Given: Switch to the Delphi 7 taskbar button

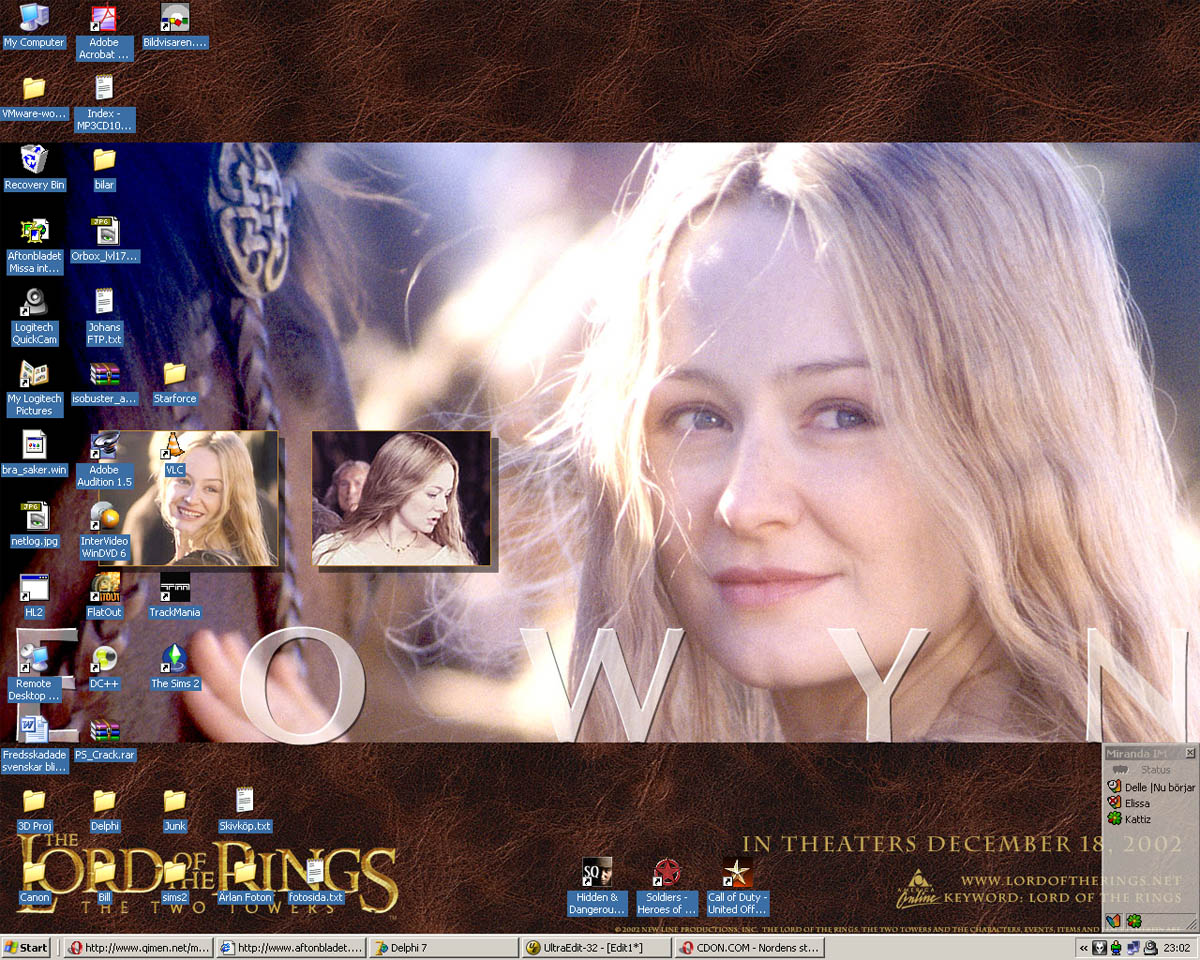Looking at the screenshot, I should point(445,947).
